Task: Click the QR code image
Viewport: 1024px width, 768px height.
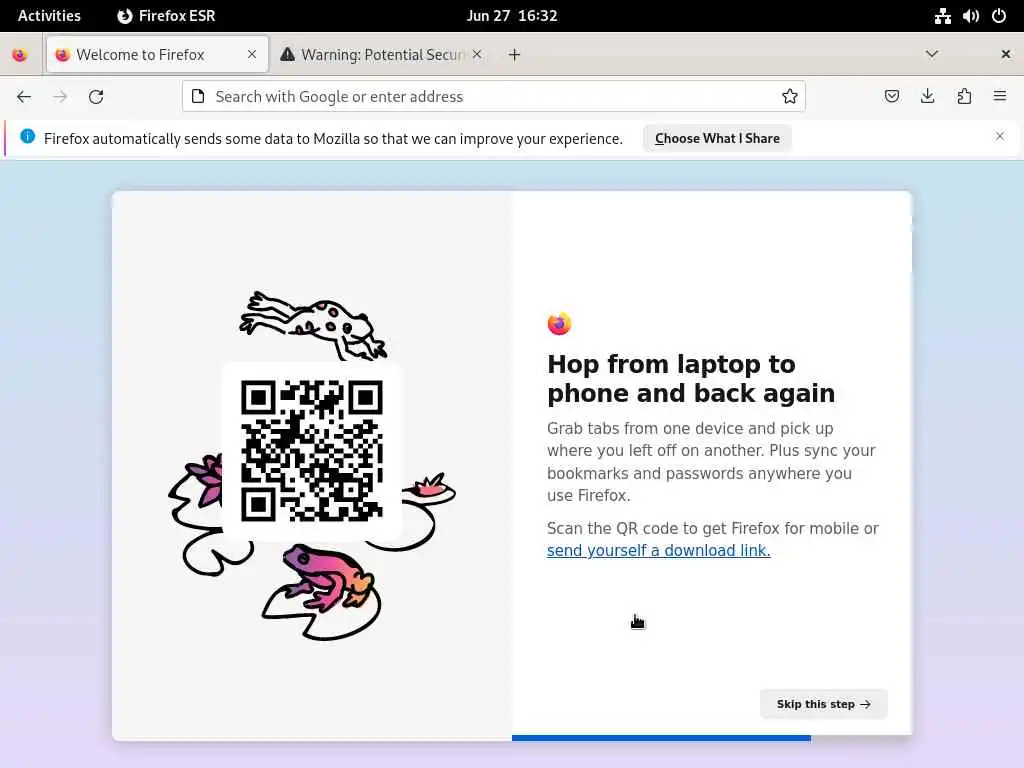Action: click(312, 451)
